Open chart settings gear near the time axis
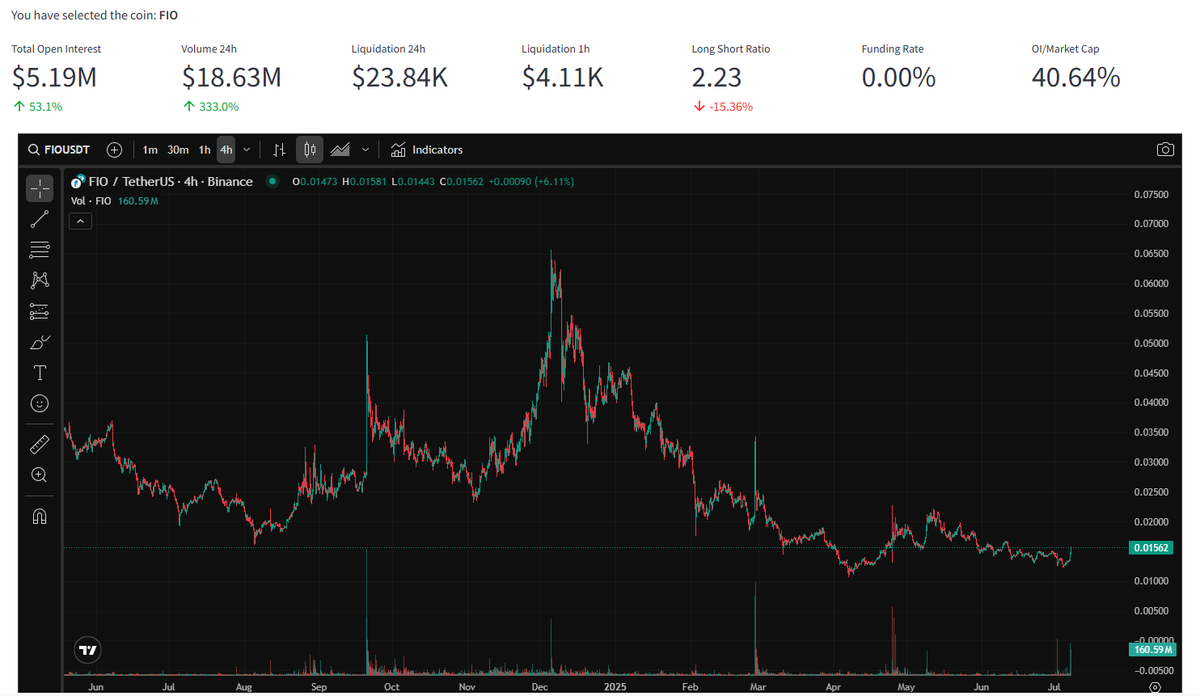 [1155, 687]
